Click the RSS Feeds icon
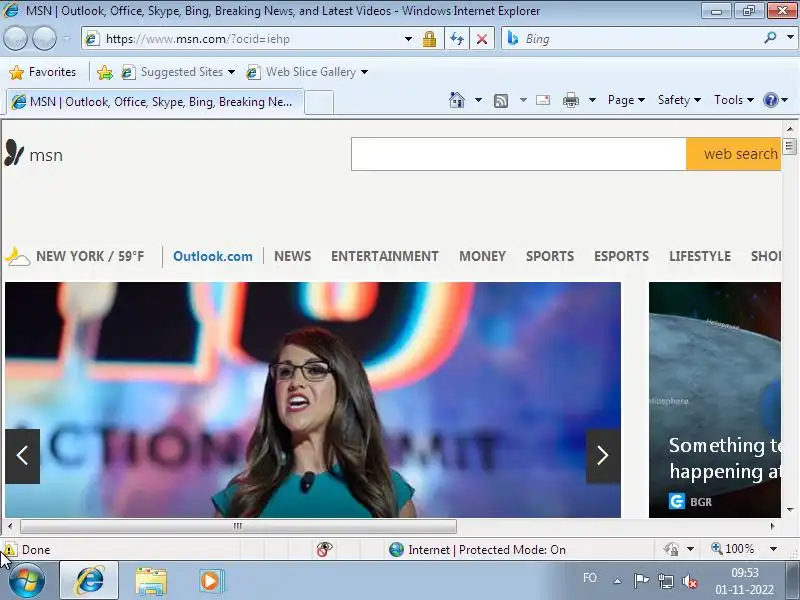This screenshot has width=800, height=600. [x=501, y=101]
